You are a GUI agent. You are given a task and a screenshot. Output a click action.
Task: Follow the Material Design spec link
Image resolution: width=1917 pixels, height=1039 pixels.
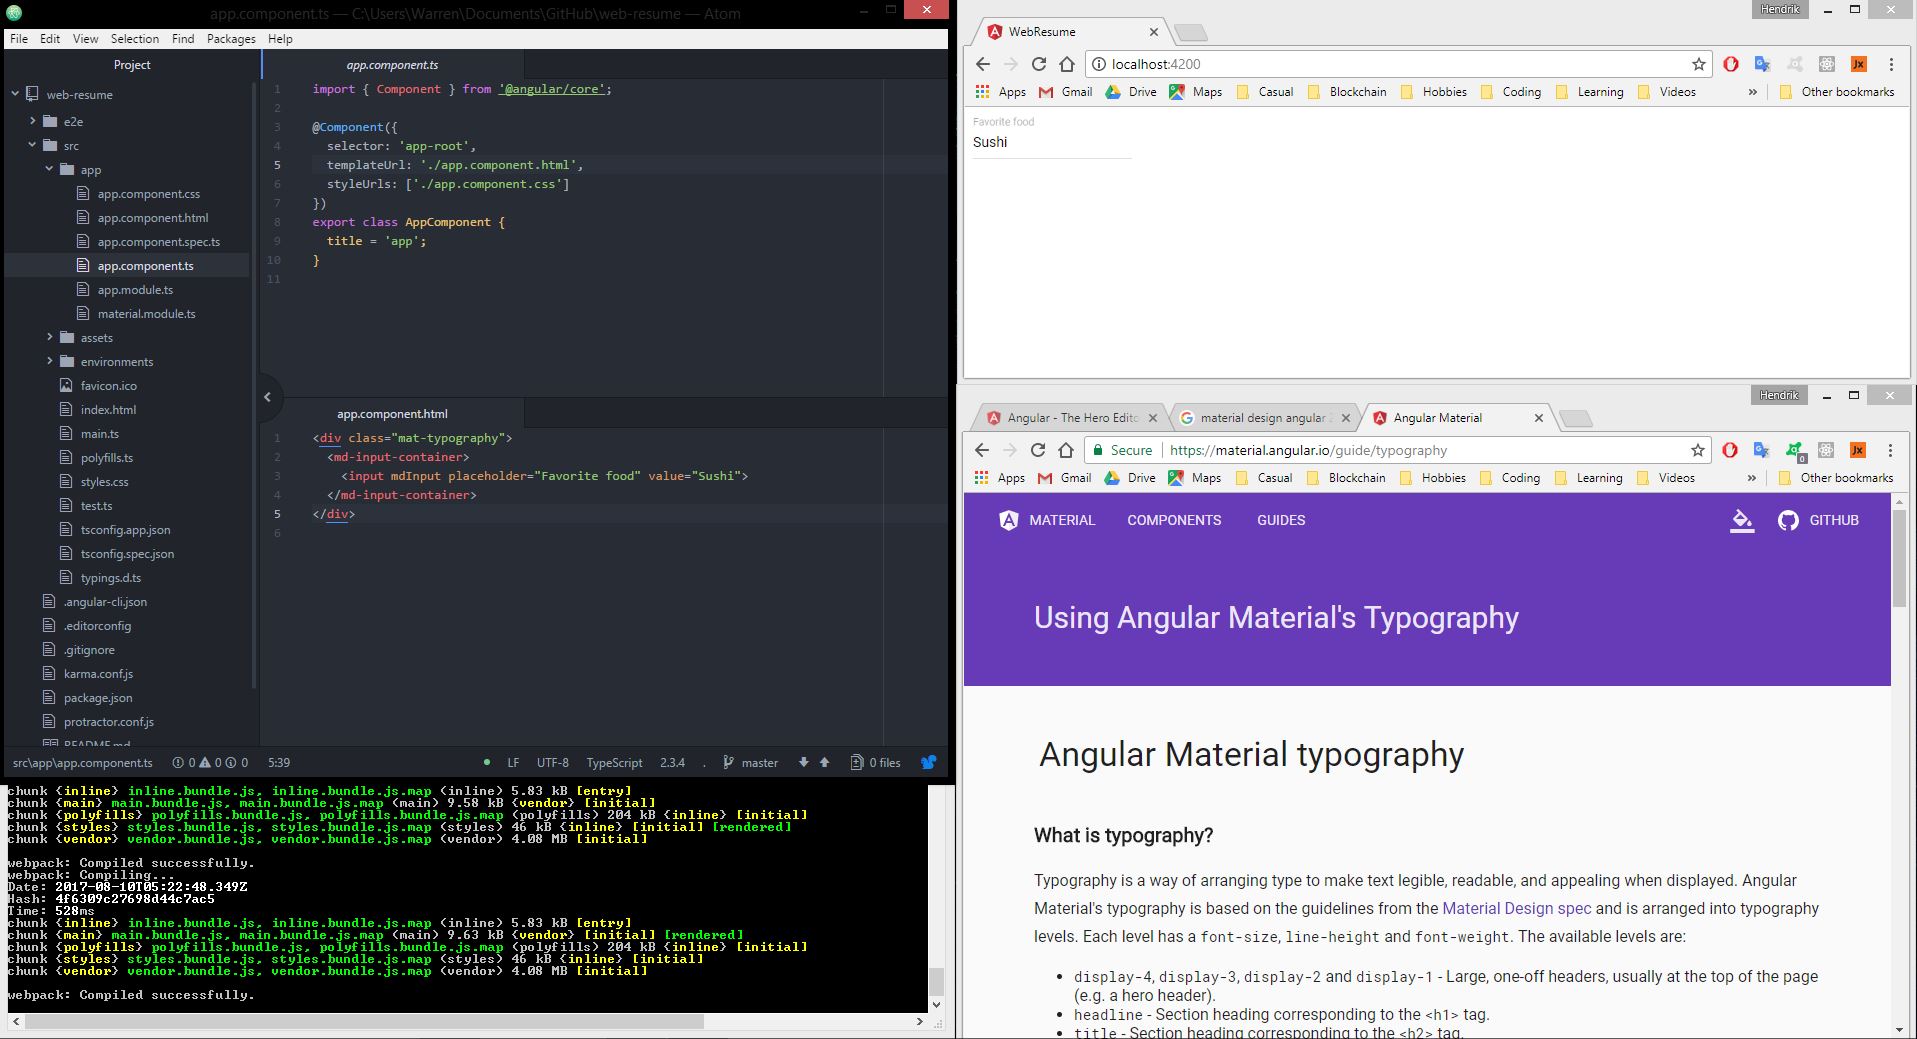(x=1516, y=908)
